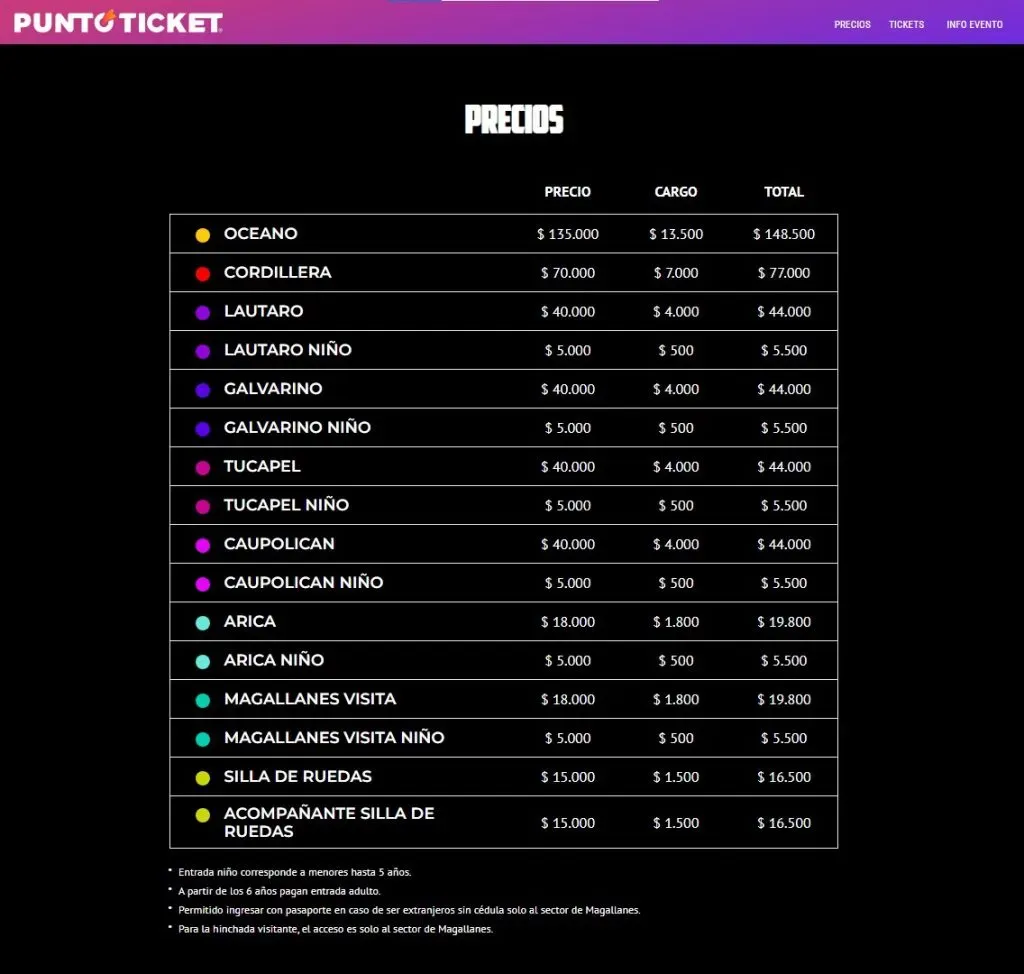Click the TOTAL column header
The image size is (1024, 974).
click(x=784, y=192)
